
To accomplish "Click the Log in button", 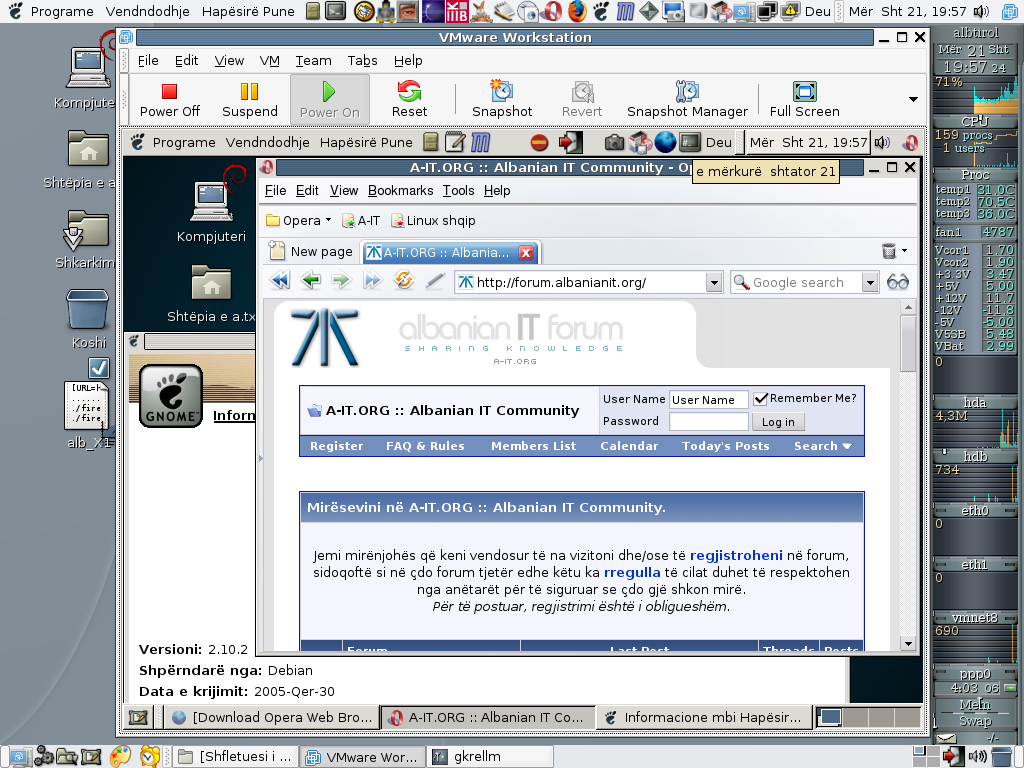I will point(778,422).
